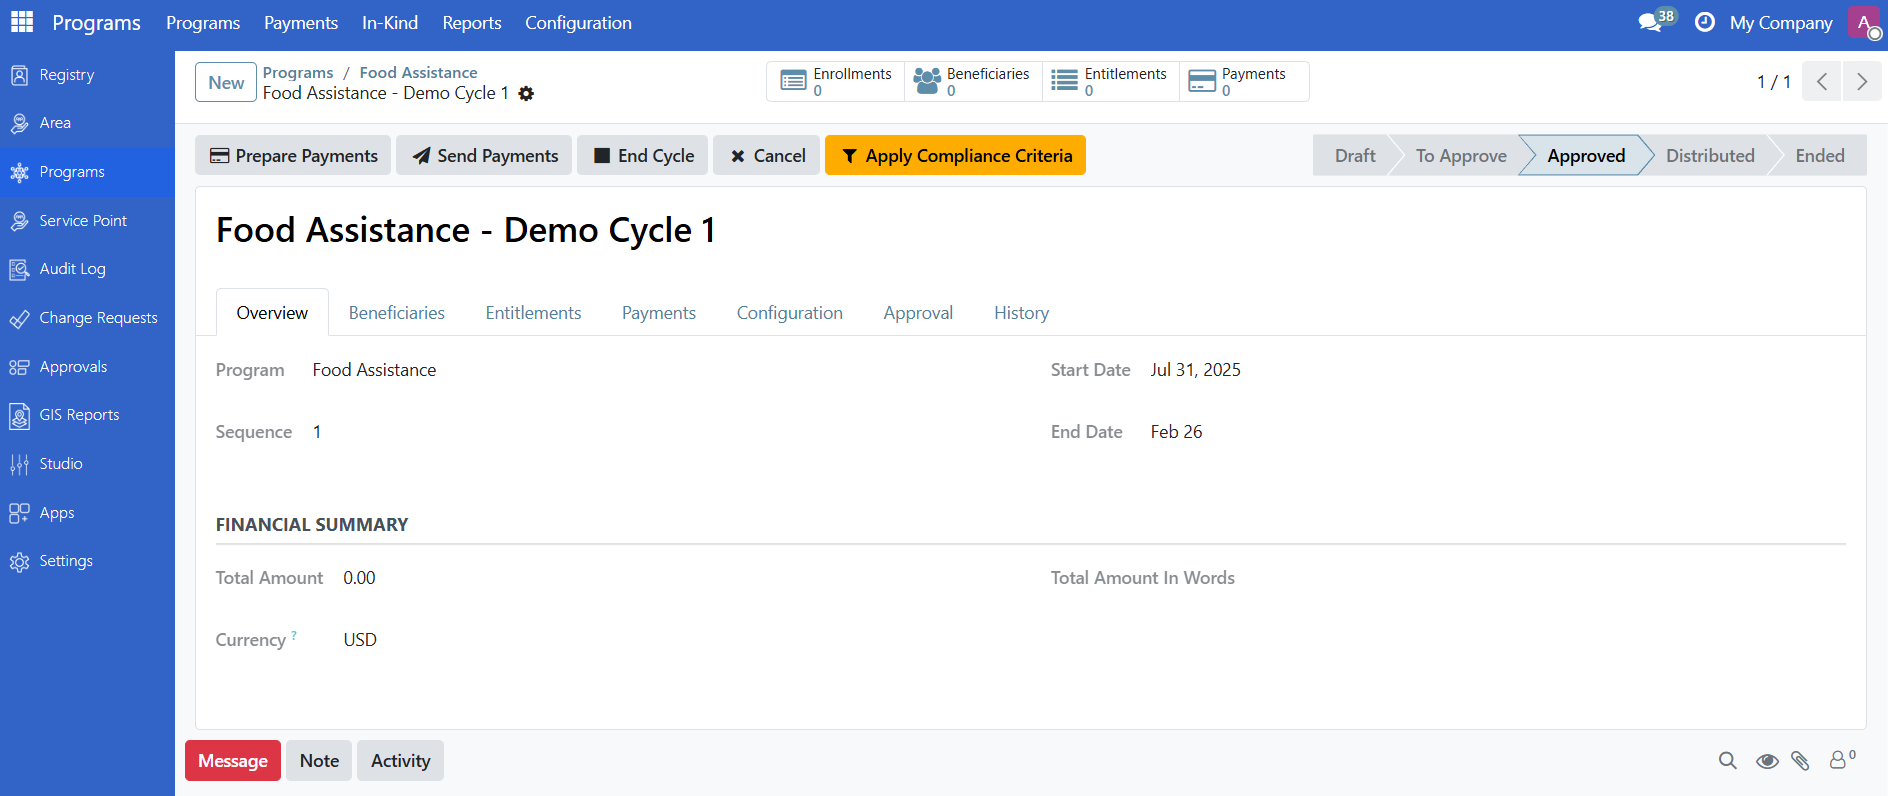The width and height of the screenshot is (1888, 796).
Task: Open Apps in the sidebar
Action: pos(87,513)
